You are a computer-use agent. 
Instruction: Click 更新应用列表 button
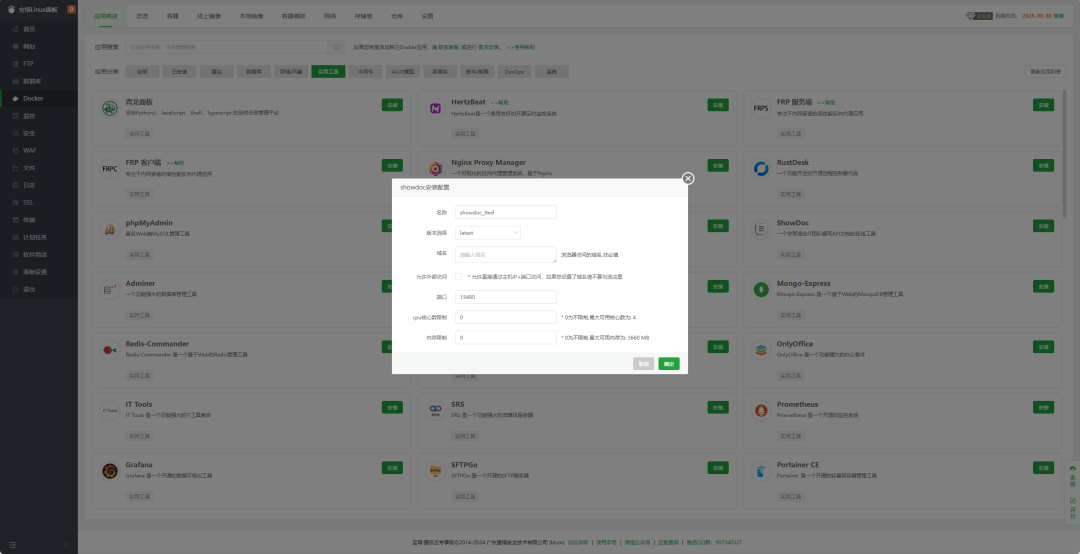point(1046,71)
